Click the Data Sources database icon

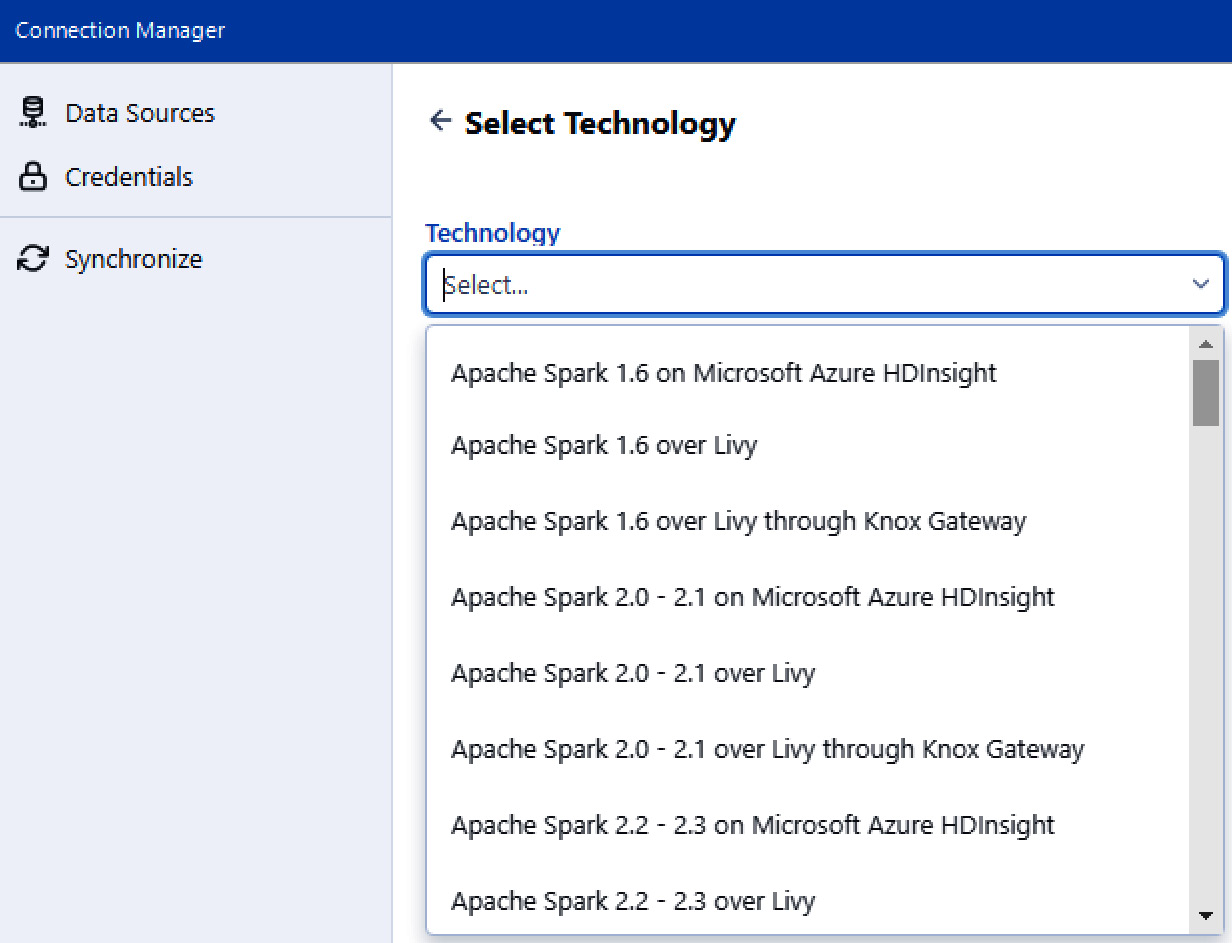click(x=32, y=113)
